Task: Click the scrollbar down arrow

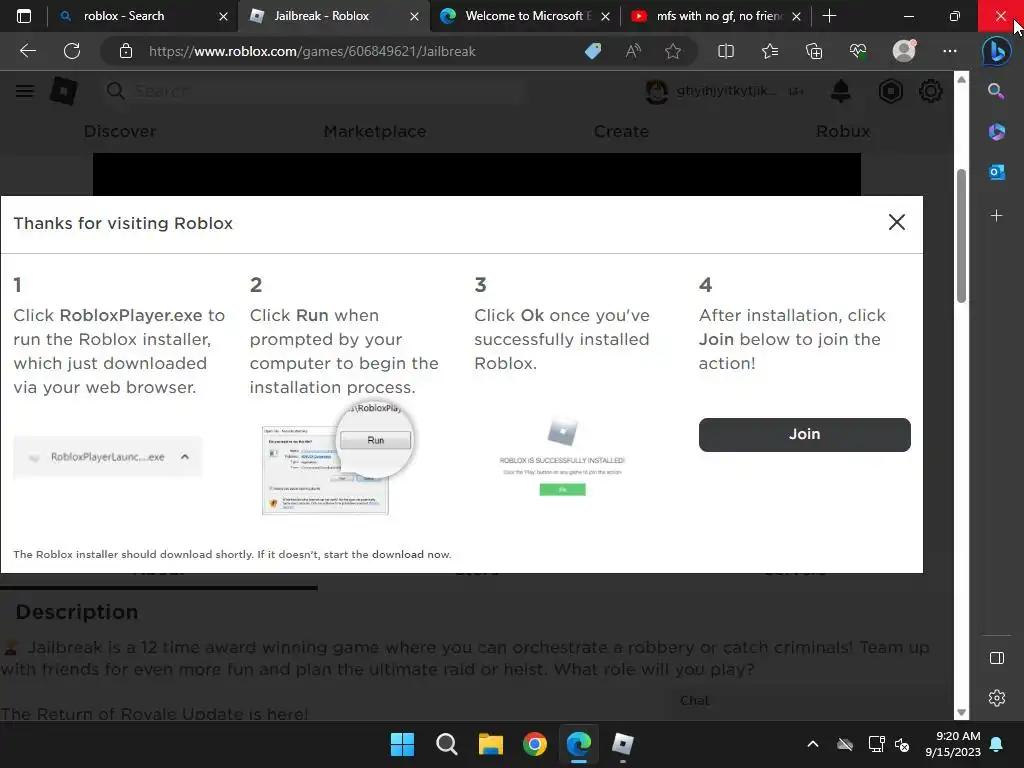Action: [x=961, y=712]
